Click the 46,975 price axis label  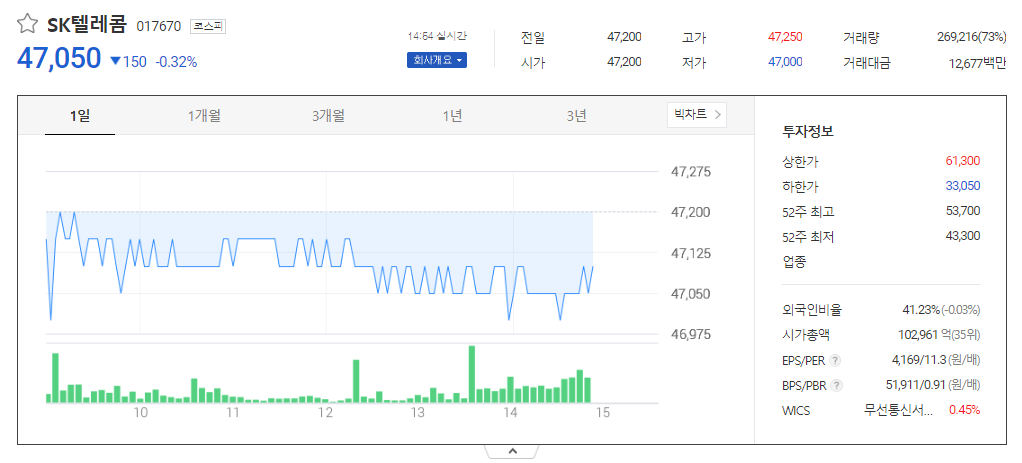(692, 335)
